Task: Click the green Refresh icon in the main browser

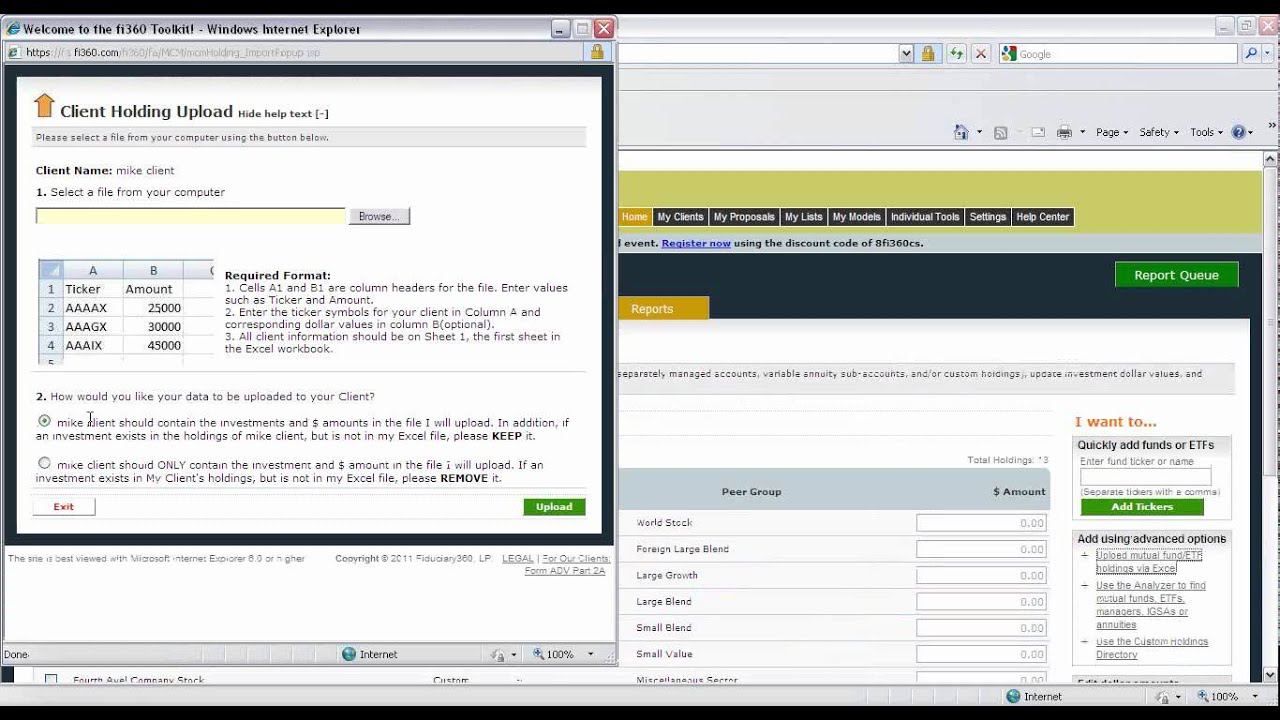Action: pyautogui.click(x=957, y=54)
